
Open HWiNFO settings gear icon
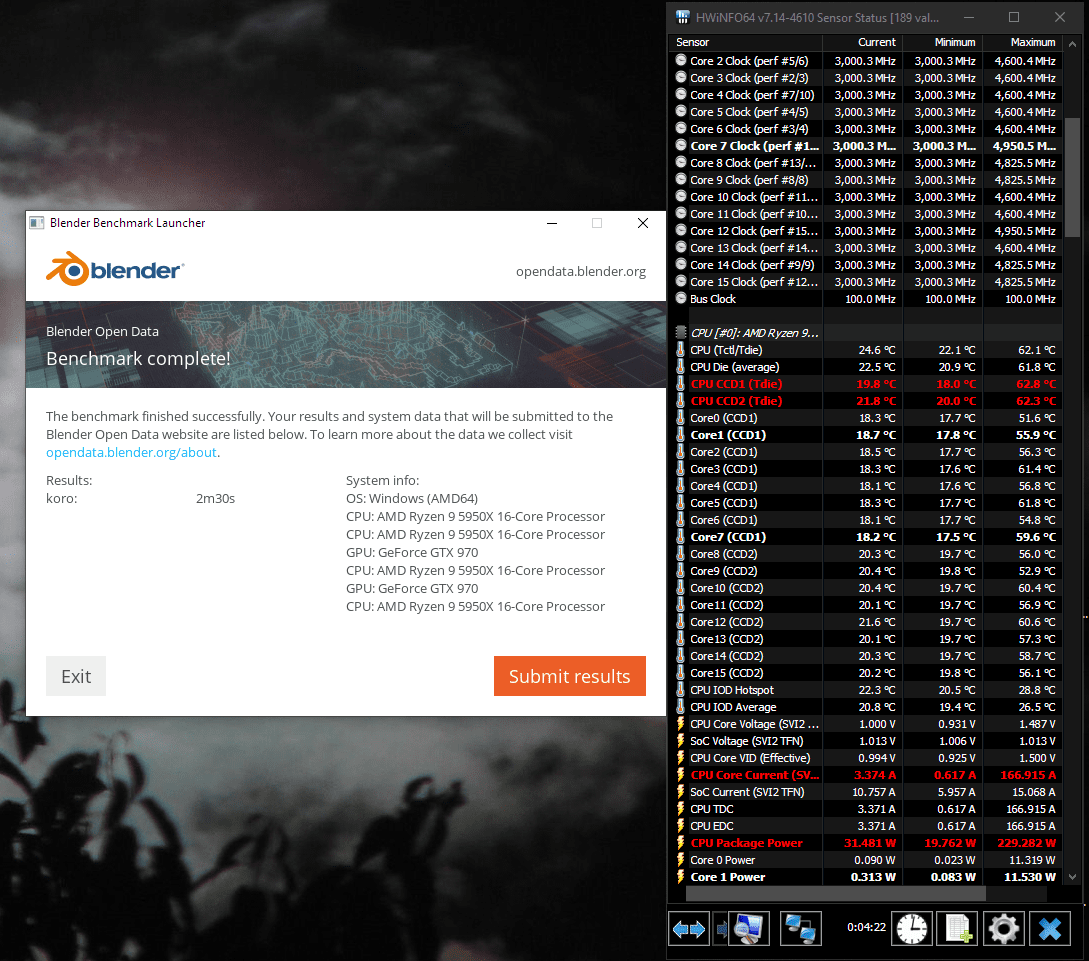(x=1004, y=928)
